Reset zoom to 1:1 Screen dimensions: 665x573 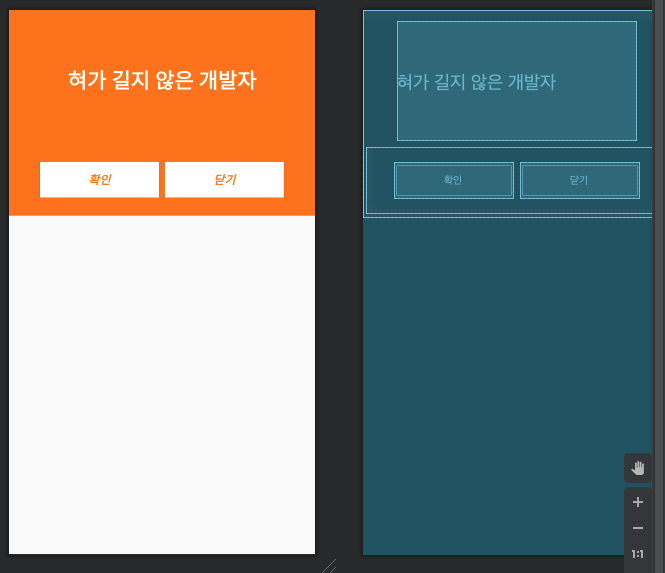(x=637, y=554)
